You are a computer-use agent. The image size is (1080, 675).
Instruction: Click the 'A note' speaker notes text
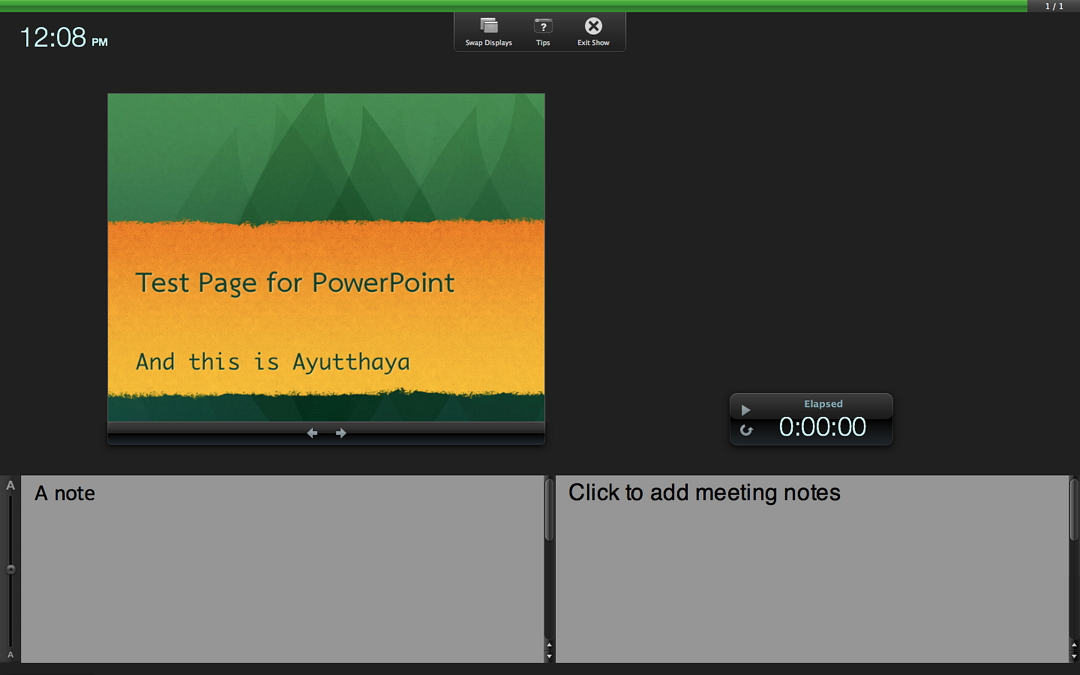pyautogui.click(x=65, y=493)
